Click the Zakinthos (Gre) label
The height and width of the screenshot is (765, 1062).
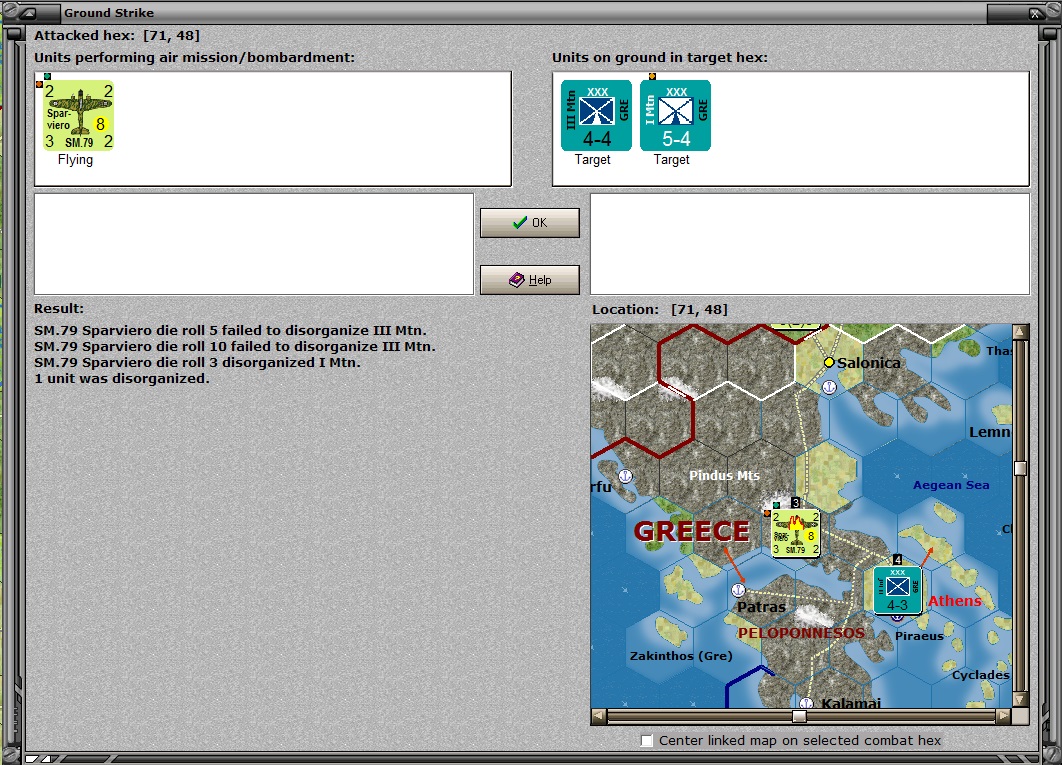click(x=681, y=656)
